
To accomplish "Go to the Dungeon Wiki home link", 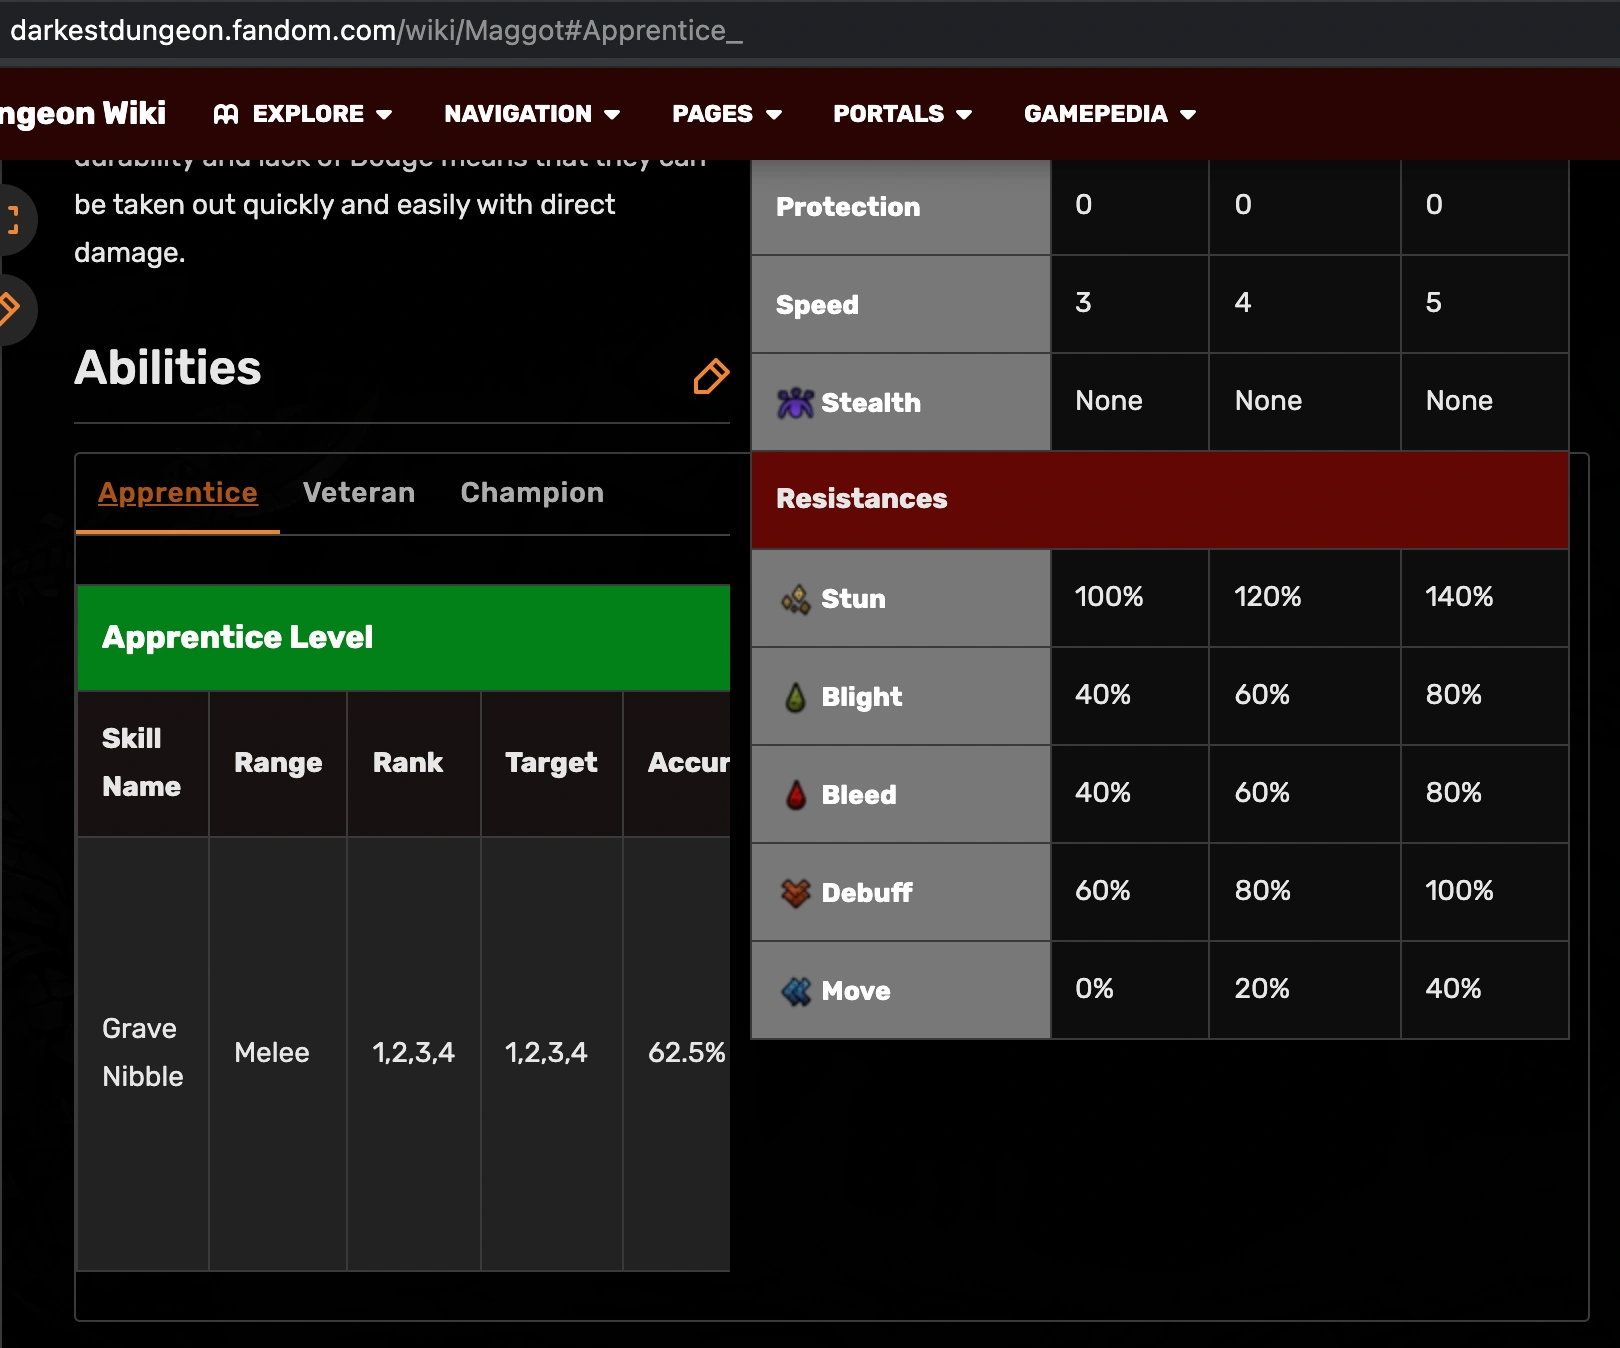I will 83,114.
